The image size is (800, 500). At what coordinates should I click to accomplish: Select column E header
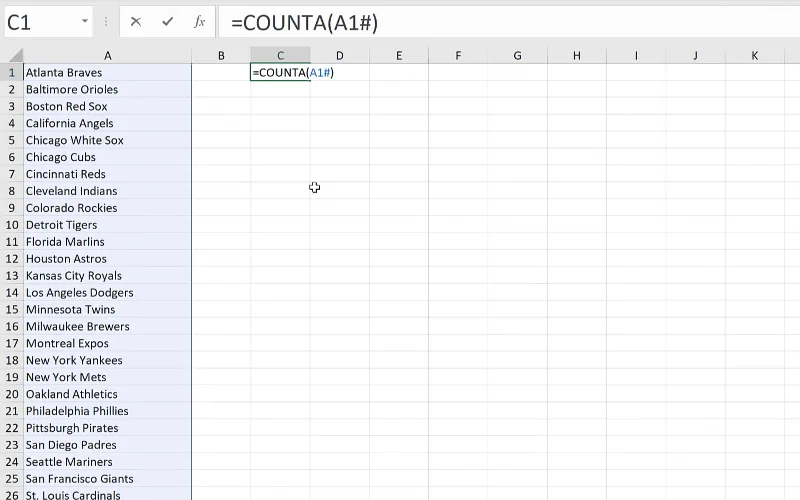click(399, 55)
